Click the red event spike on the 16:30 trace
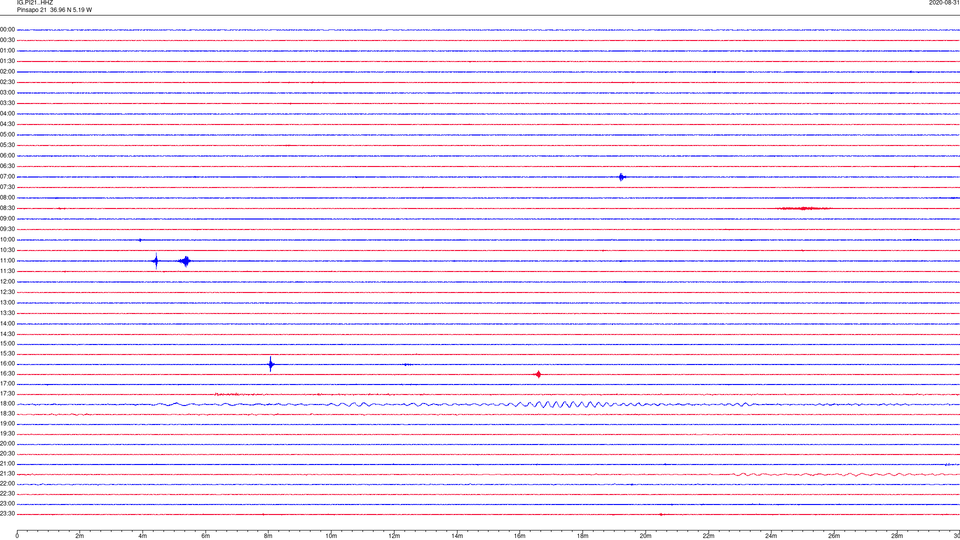 pyautogui.click(x=538, y=374)
